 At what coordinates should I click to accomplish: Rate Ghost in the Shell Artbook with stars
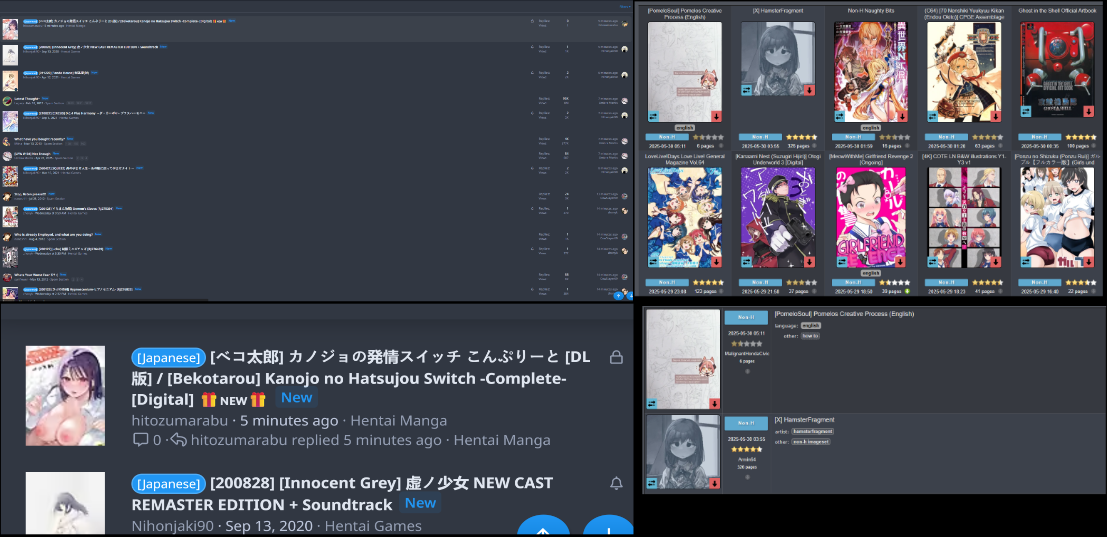(x=1082, y=137)
